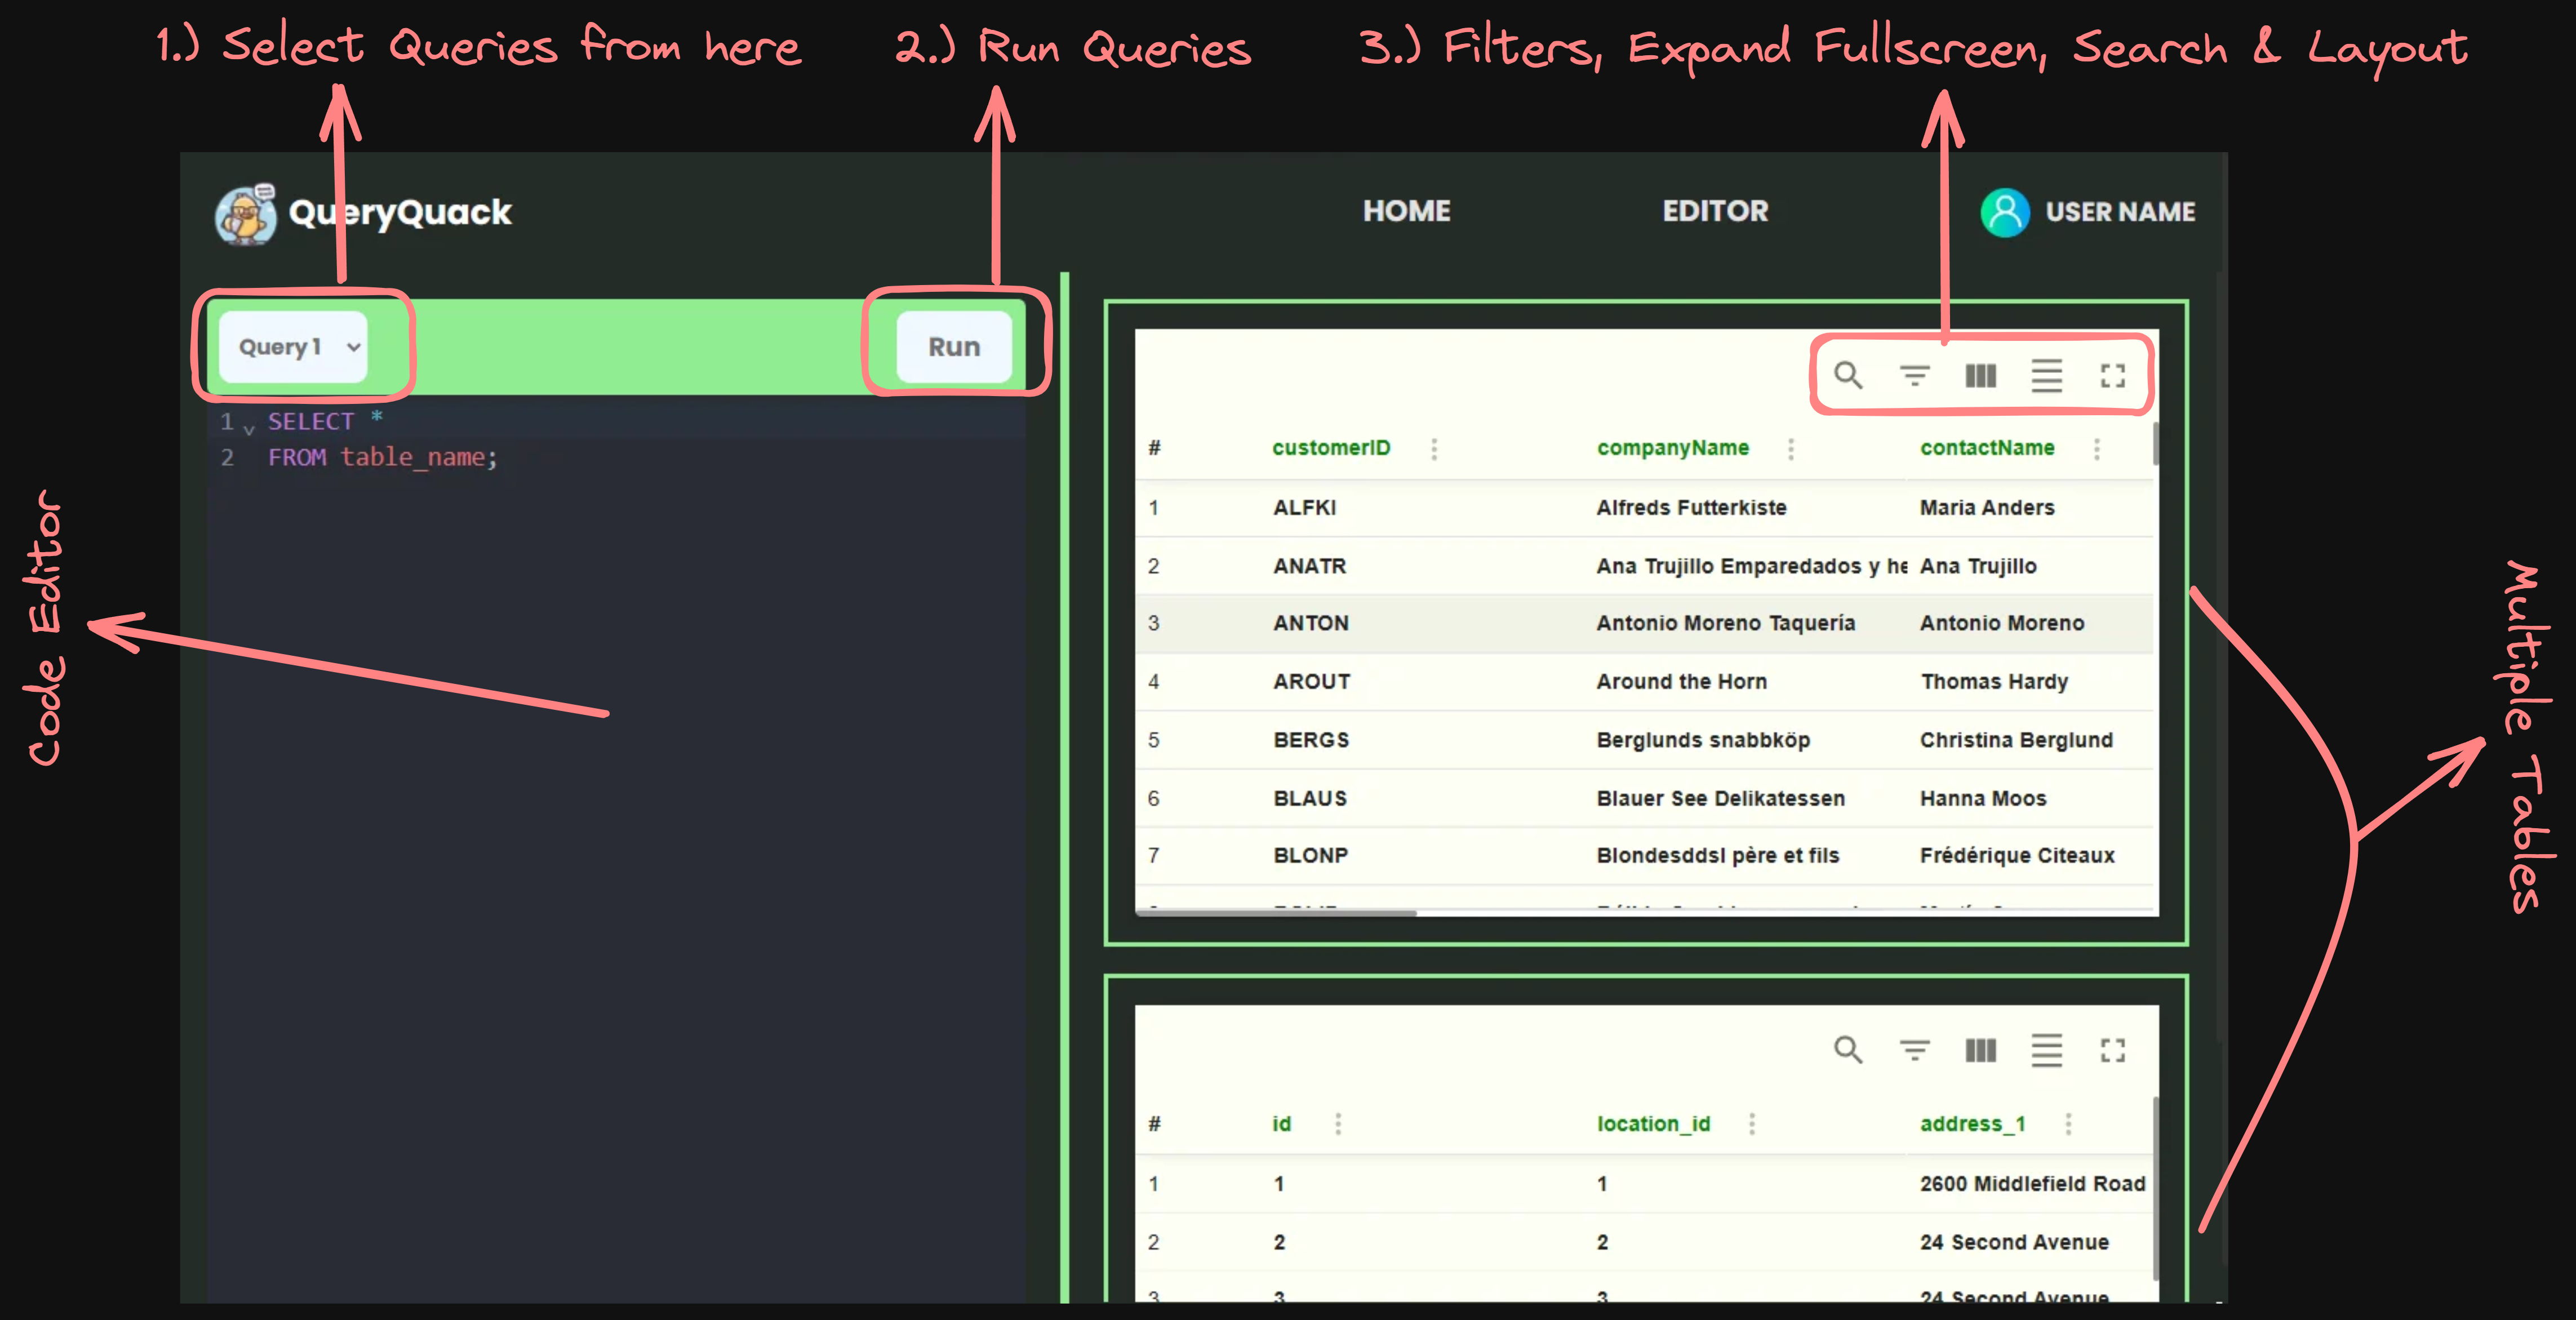This screenshot has height=1320, width=2576.
Task: Open the EDITOR page
Action: coord(1715,211)
